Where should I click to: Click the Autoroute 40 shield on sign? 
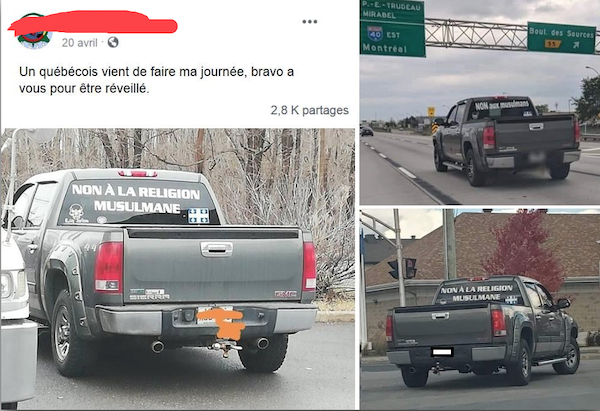tap(375, 34)
